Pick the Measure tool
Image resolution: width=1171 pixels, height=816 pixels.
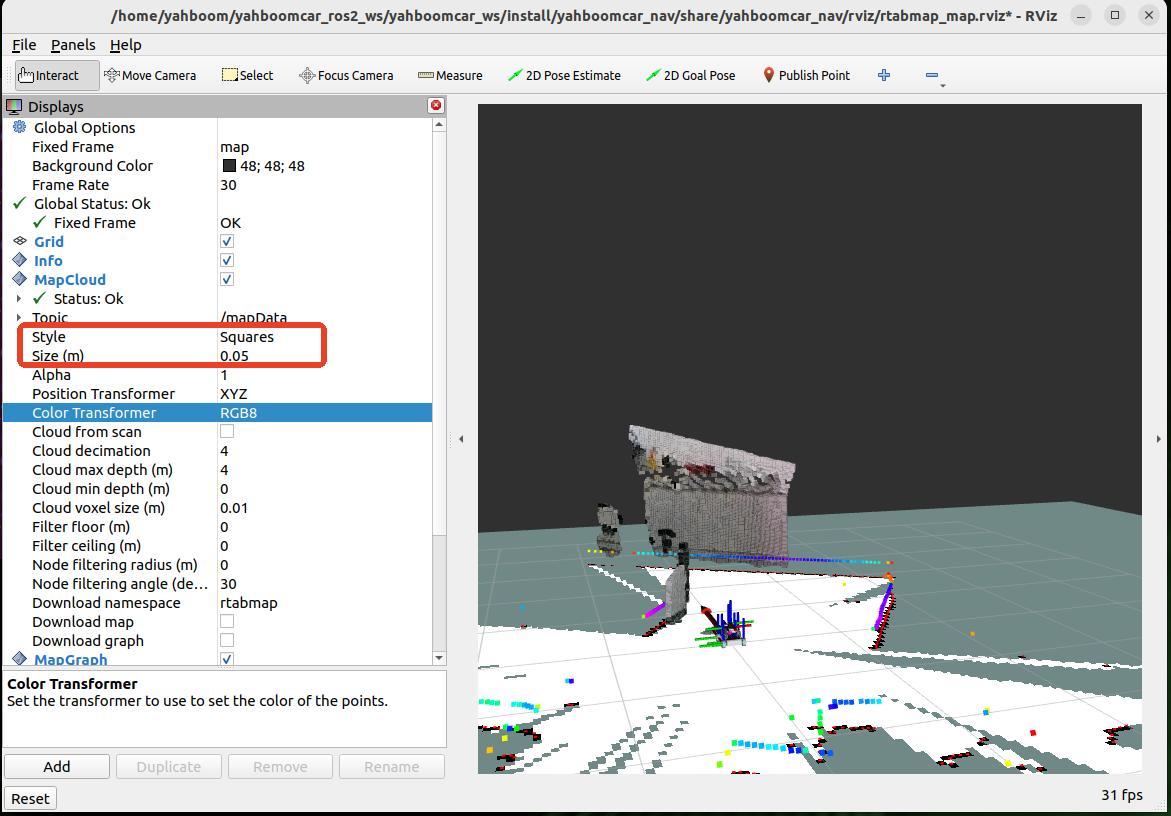450,76
